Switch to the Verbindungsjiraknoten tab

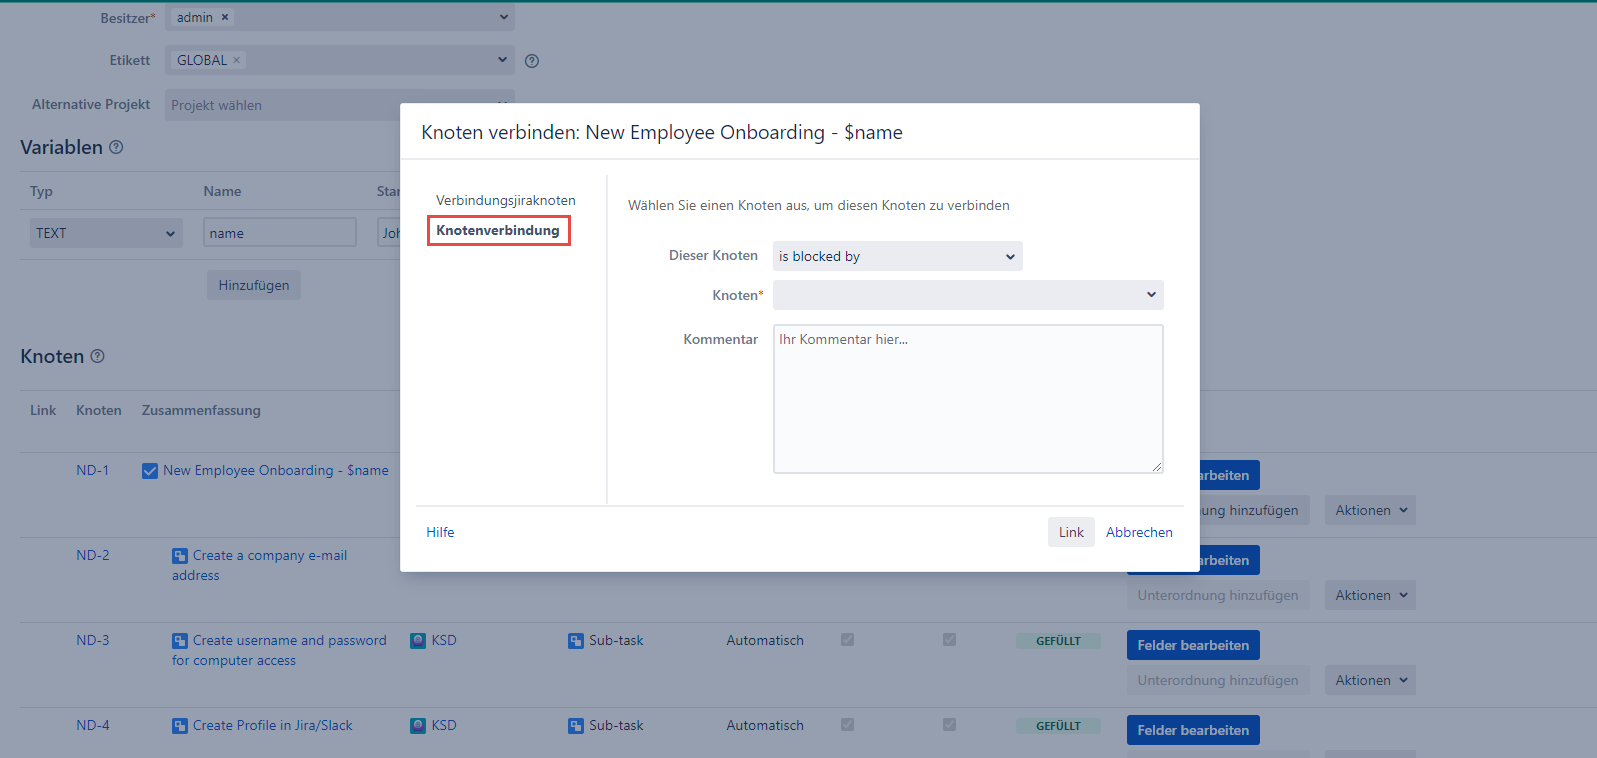[x=505, y=200]
